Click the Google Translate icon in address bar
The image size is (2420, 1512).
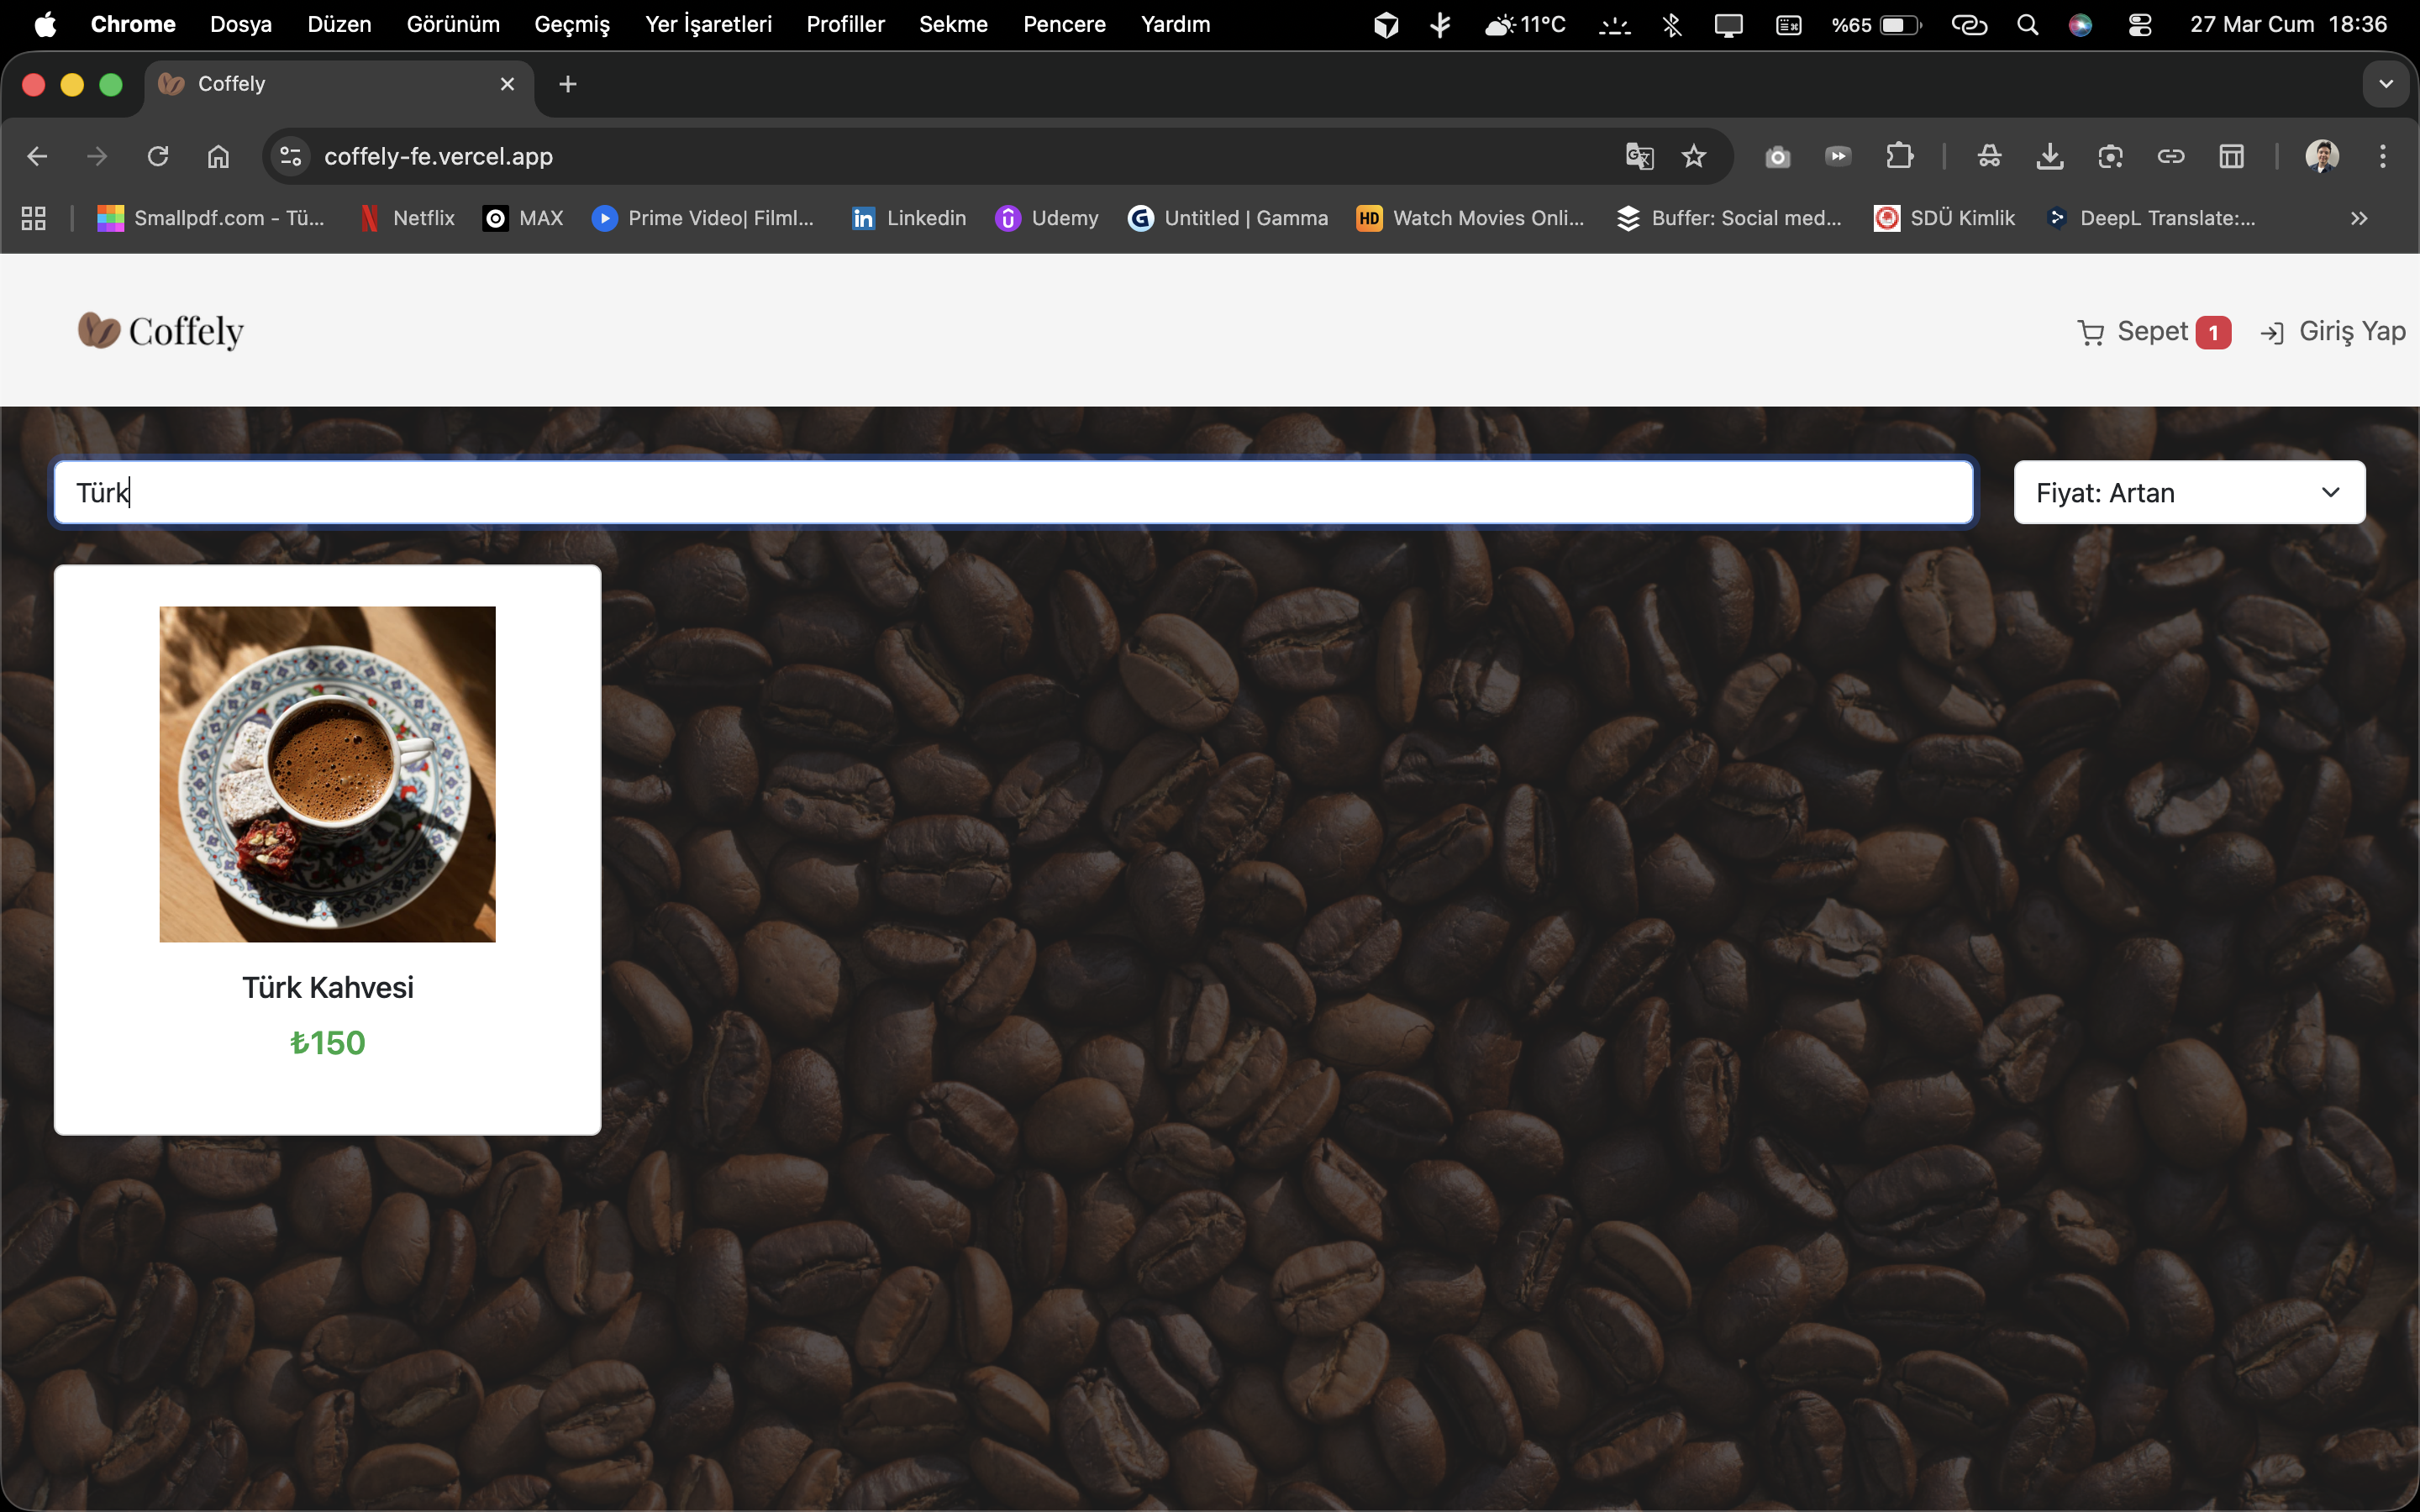pyautogui.click(x=1639, y=157)
